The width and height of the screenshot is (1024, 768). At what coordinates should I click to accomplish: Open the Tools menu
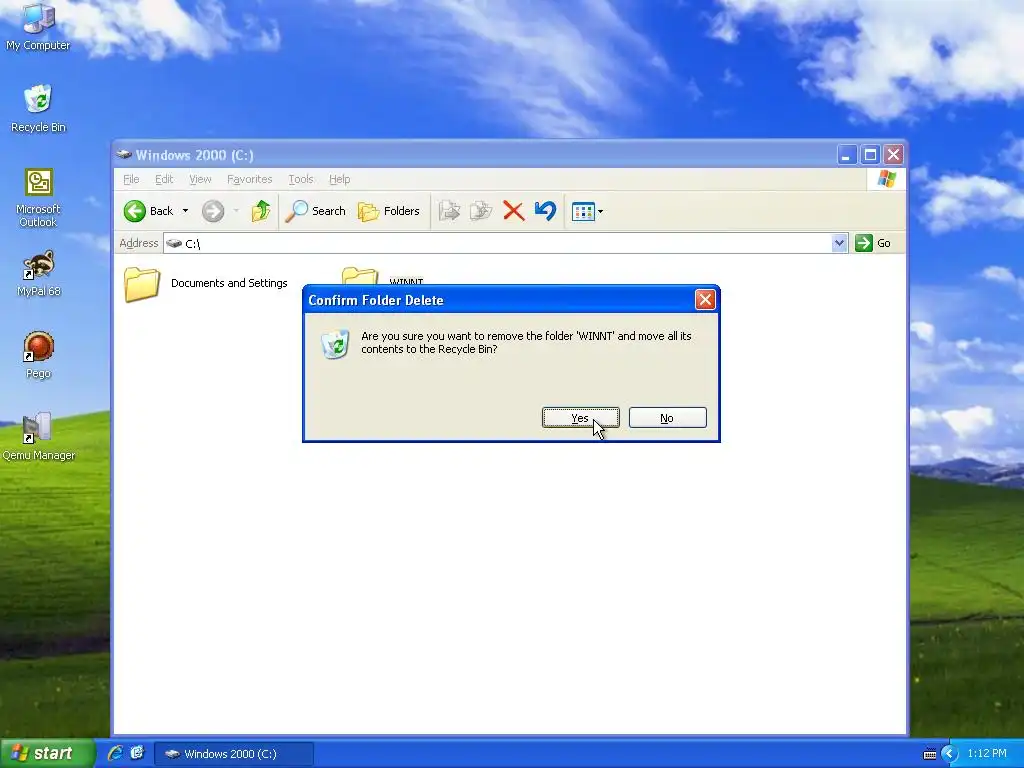point(301,179)
